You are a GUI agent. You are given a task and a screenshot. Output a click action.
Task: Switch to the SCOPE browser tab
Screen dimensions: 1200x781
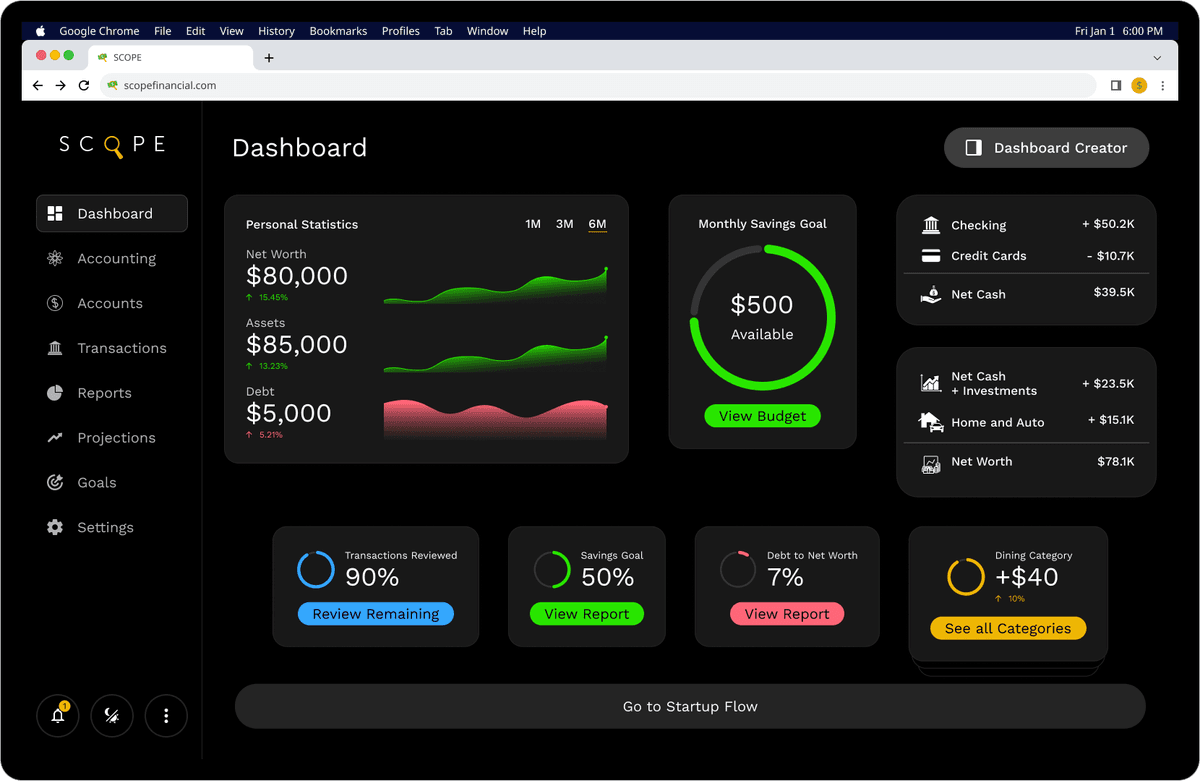pyautogui.click(x=160, y=57)
